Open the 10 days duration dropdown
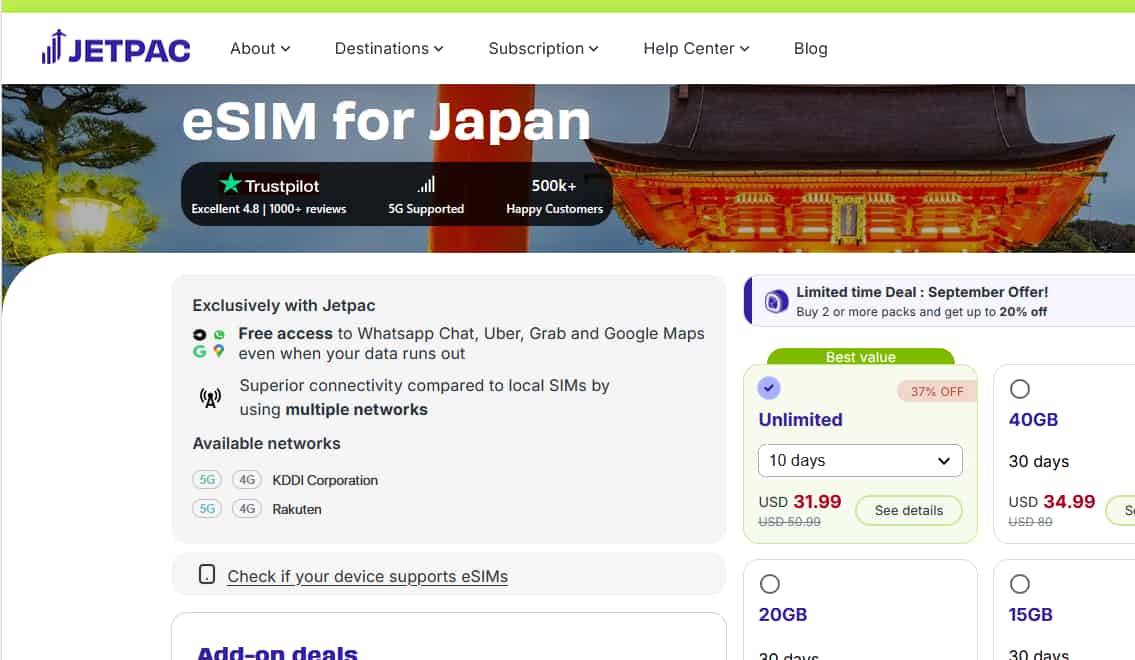 (x=860, y=460)
